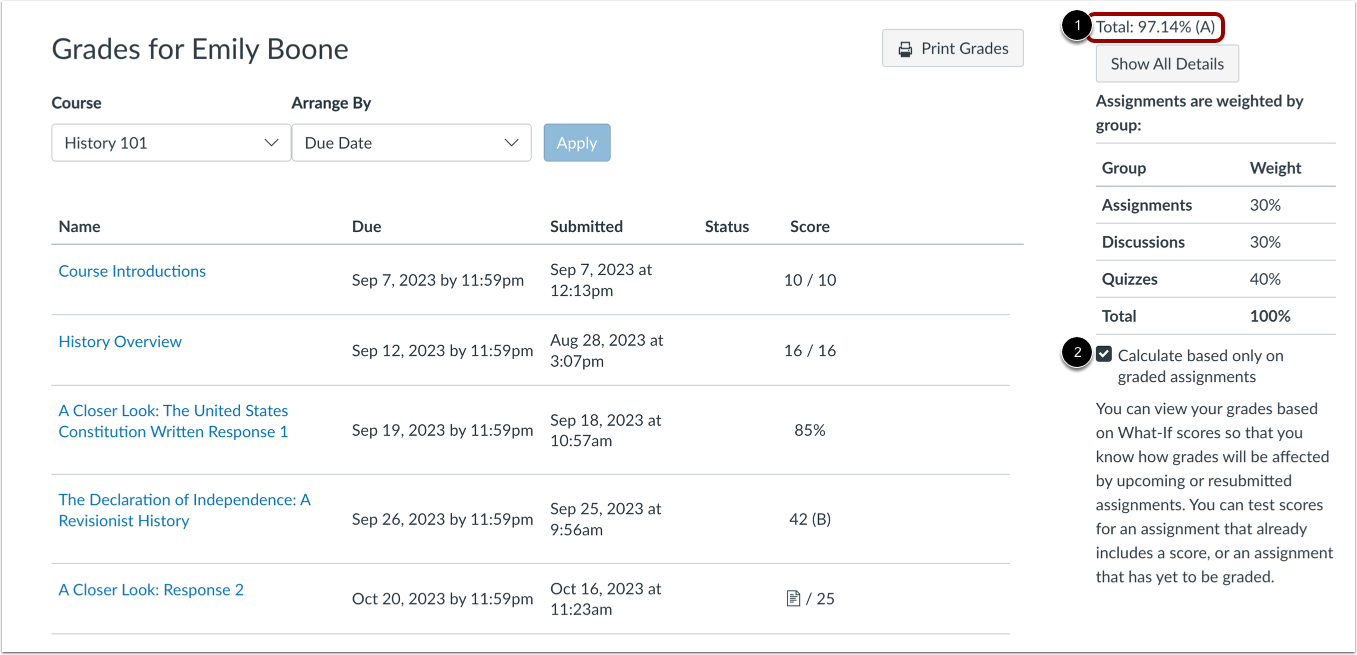Image resolution: width=1357 pixels, height=655 pixels.
Task: Open The Declaration of Independence assignment link
Action: click(185, 510)
